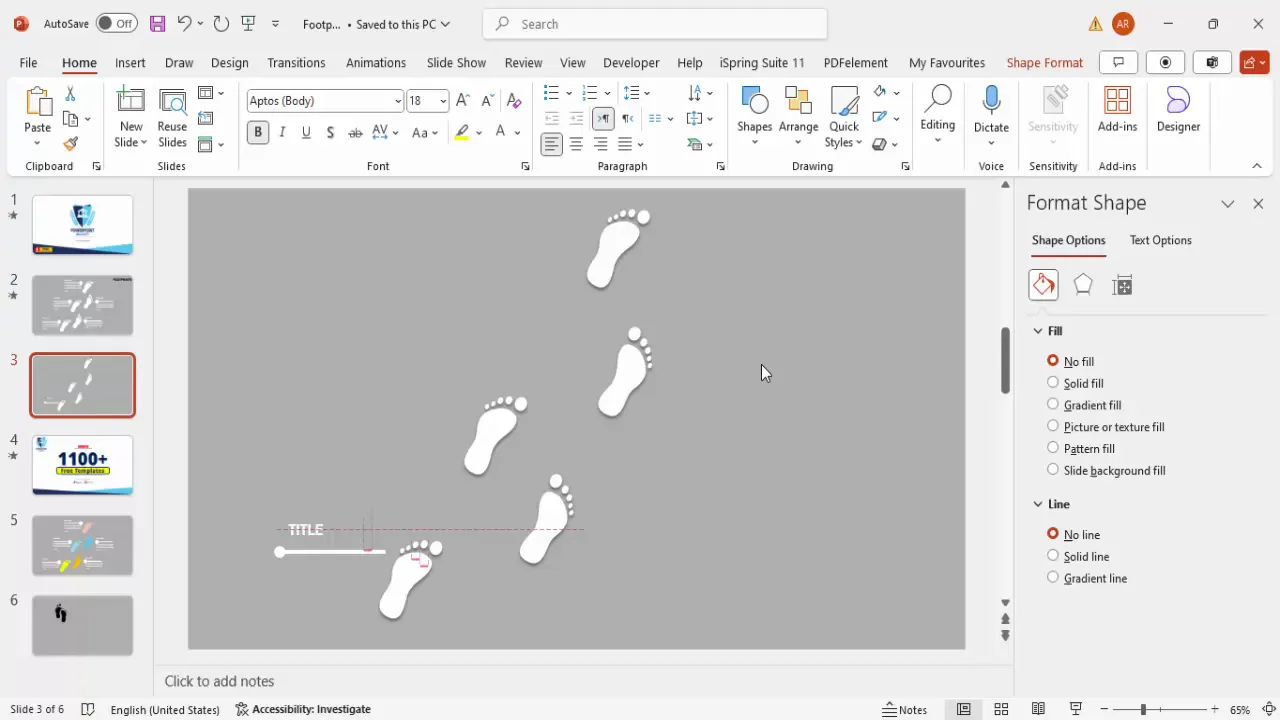Switch to Slide Sorter view in status bar
This screenshot has height=720, width=1280.
coord(1001,709)
